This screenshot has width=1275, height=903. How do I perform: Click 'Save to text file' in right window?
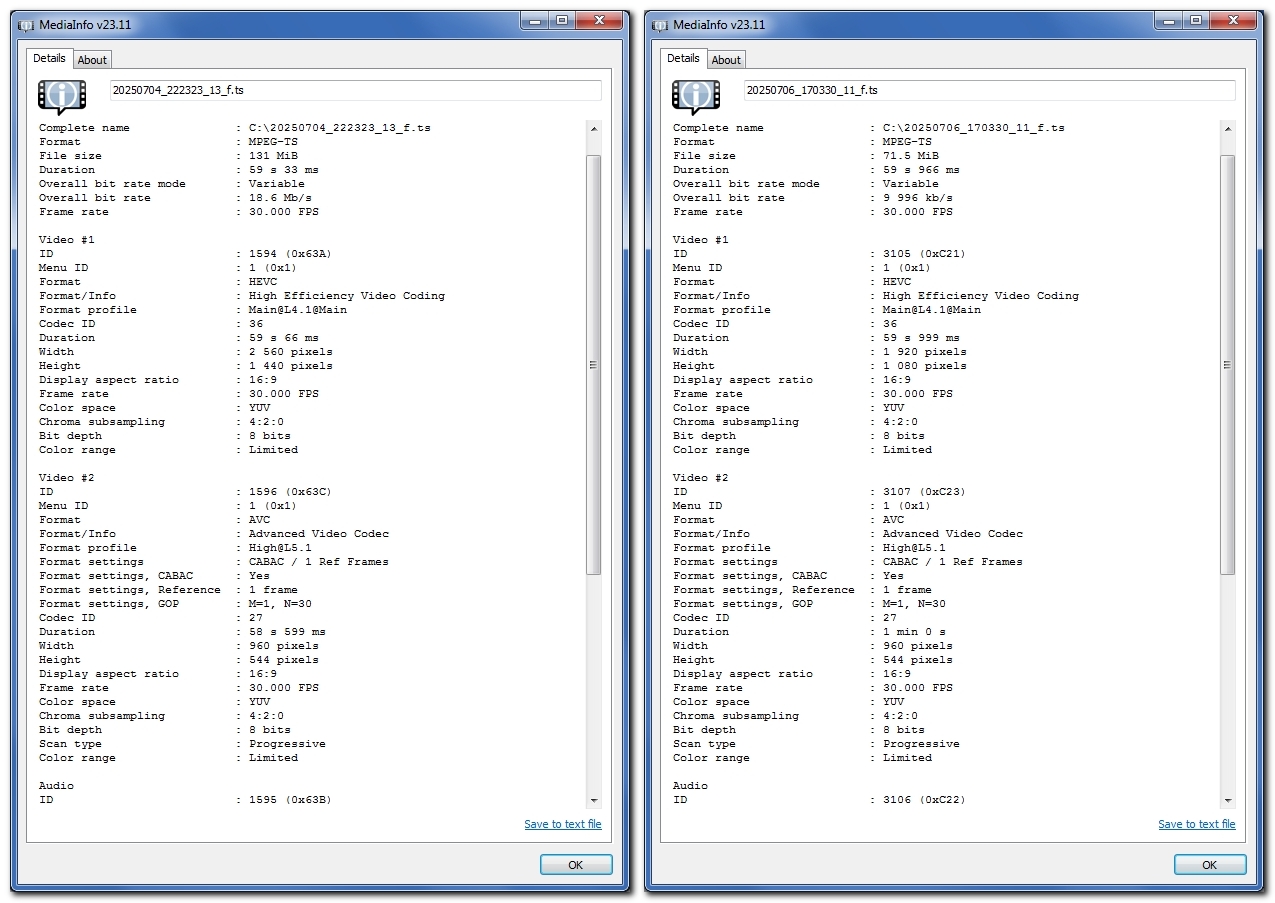tap(1197, 824)
